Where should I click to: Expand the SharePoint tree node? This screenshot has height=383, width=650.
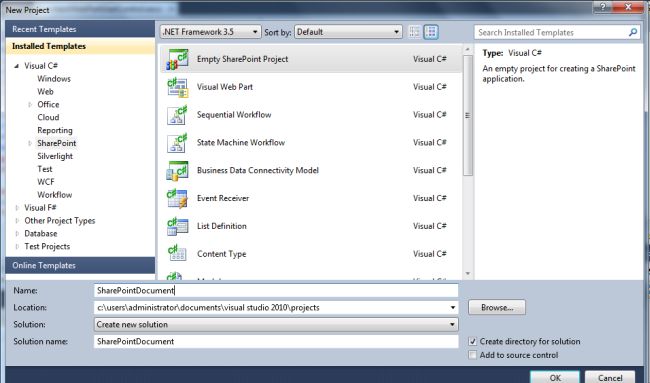[30, 143]
